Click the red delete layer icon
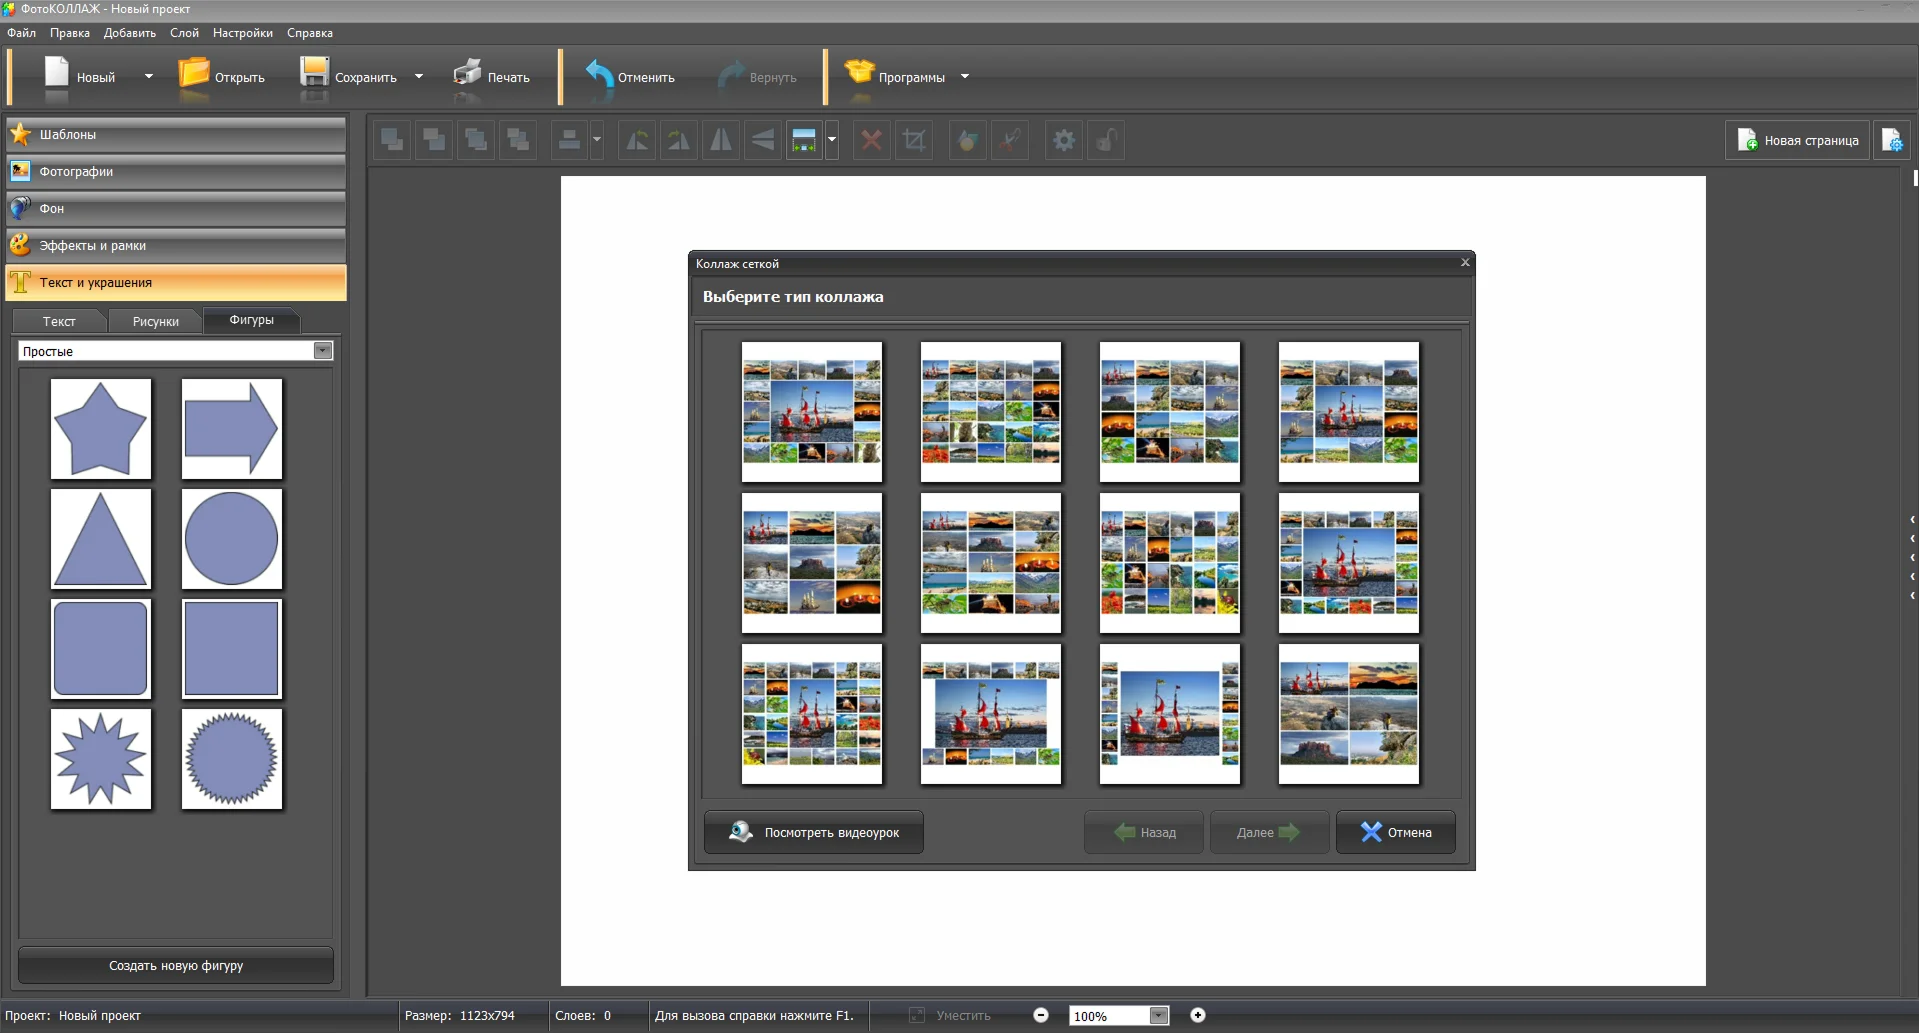Screen dimensions: 1919x1033 pyautogui.click(x=871, y=141)
